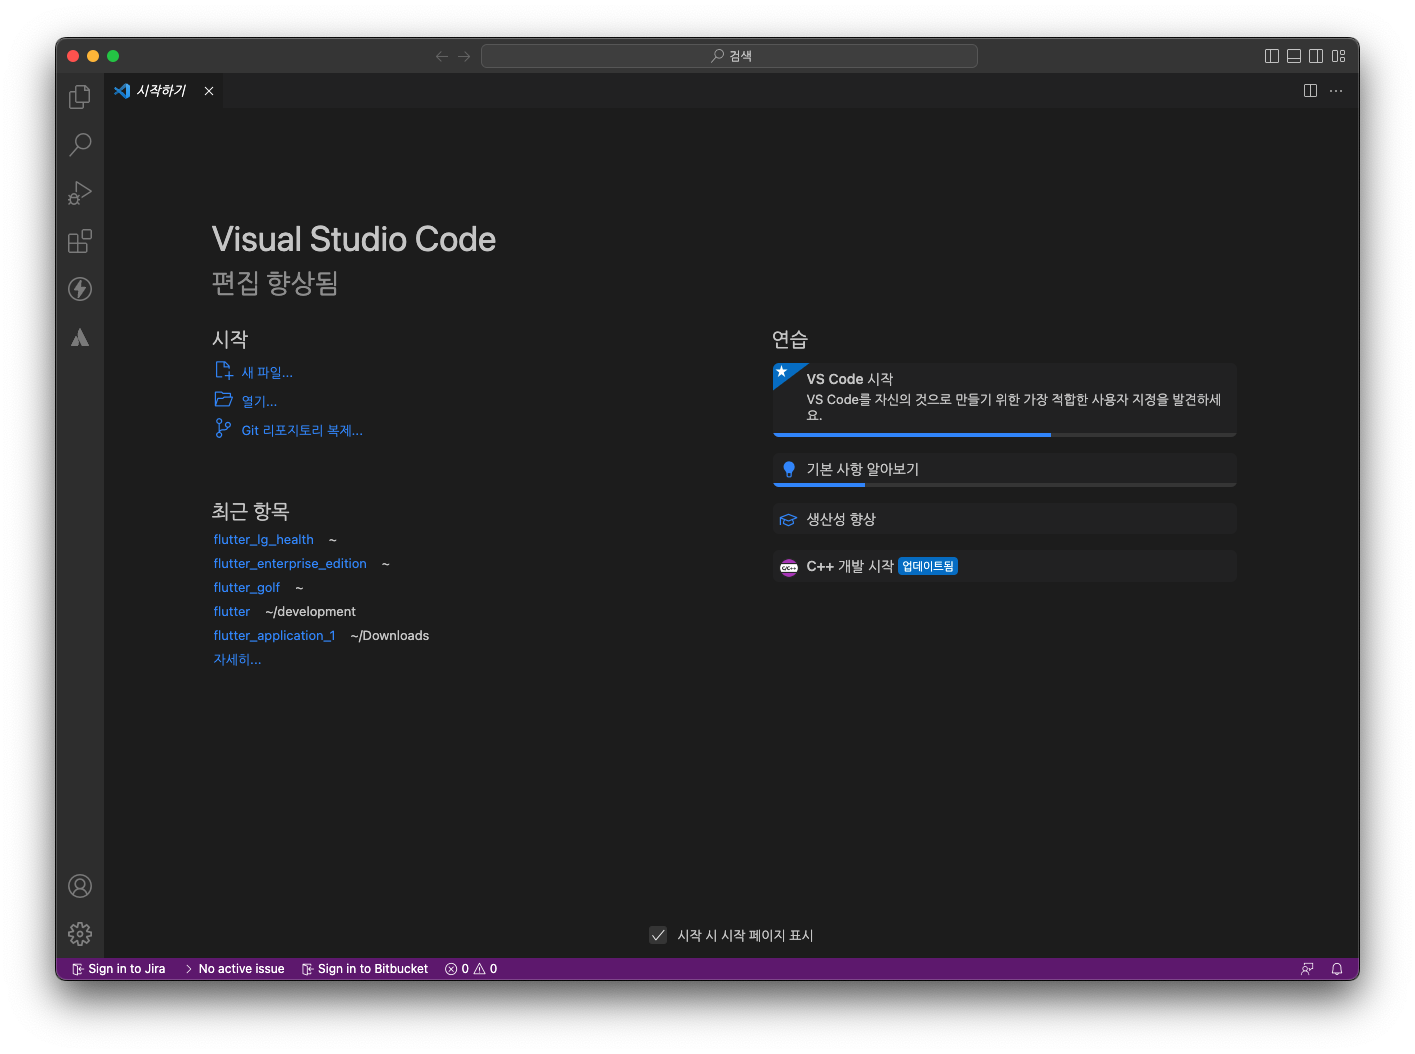Click the C++ icon on walkthrough
The height and width of the screenshot is (1054, 1415).
[789, 567]
